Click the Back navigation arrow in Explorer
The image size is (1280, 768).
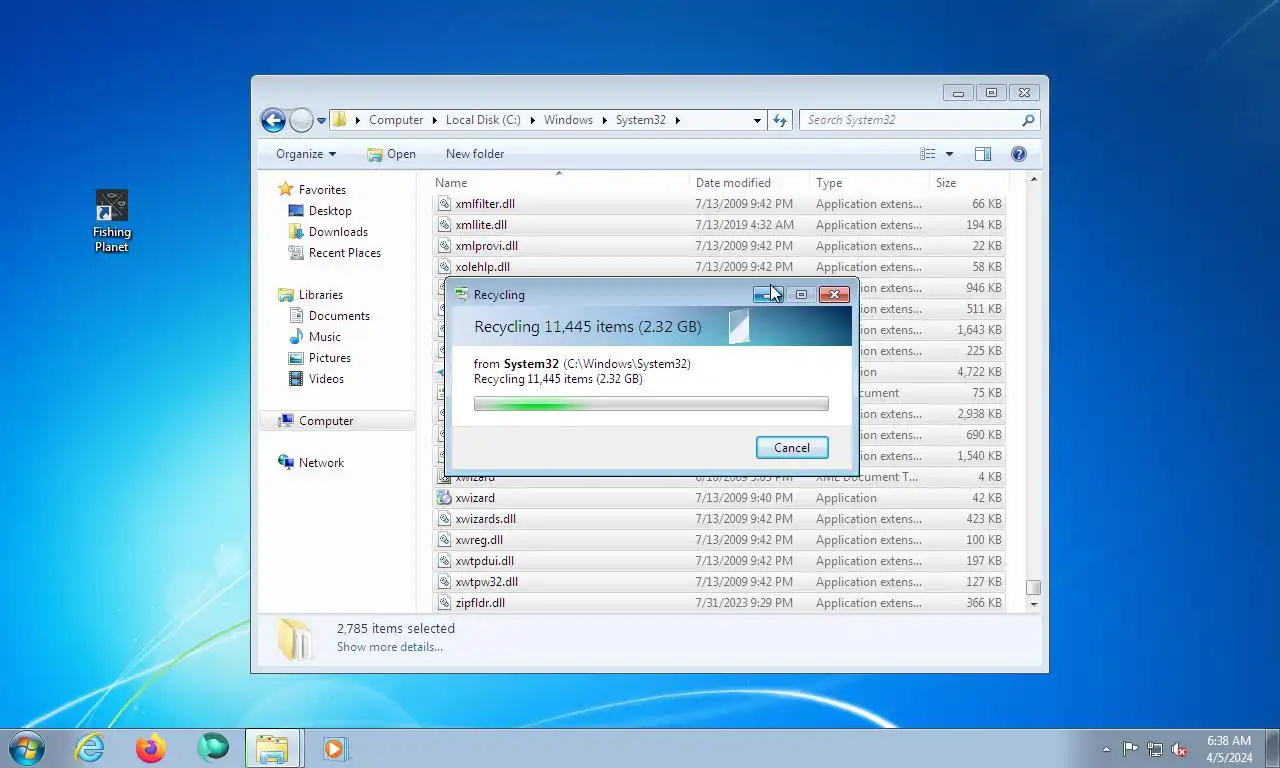[273, 120]
